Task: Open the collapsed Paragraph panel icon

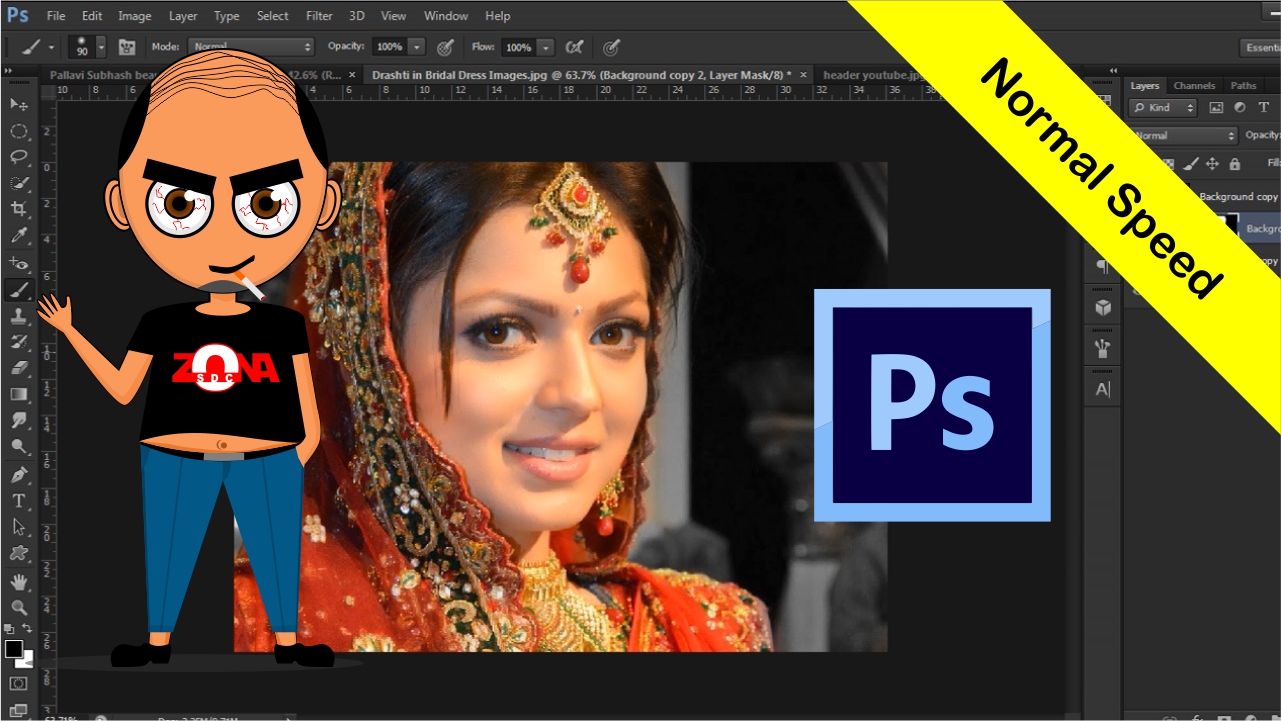Action: coord(1103,266)
